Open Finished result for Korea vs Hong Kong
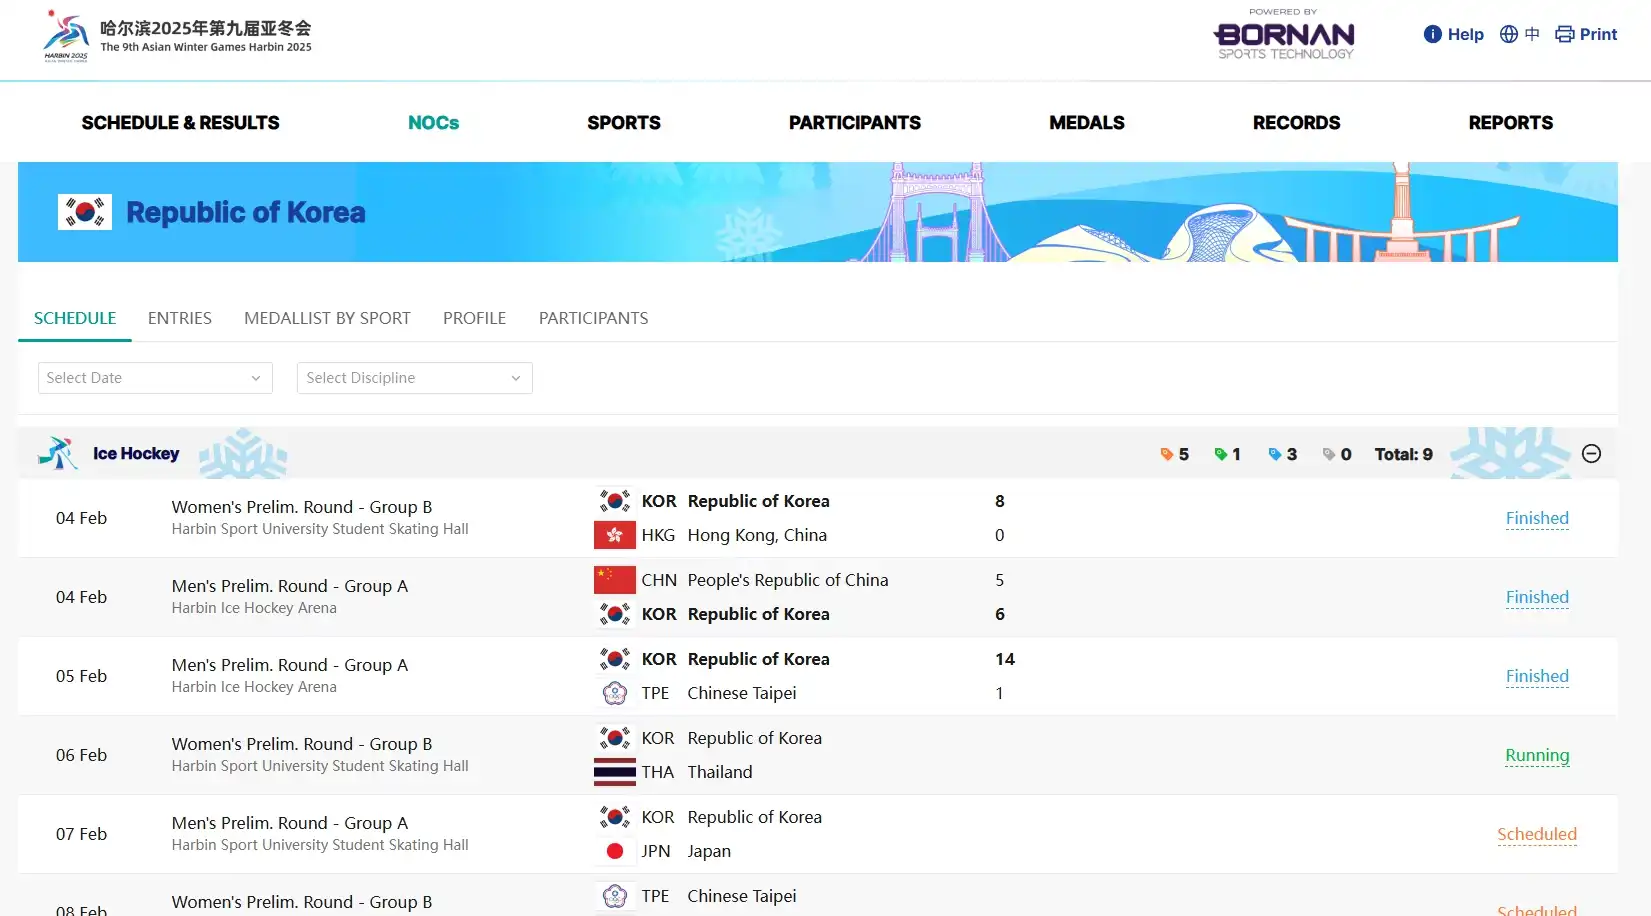 click(x=1537, y=518)
